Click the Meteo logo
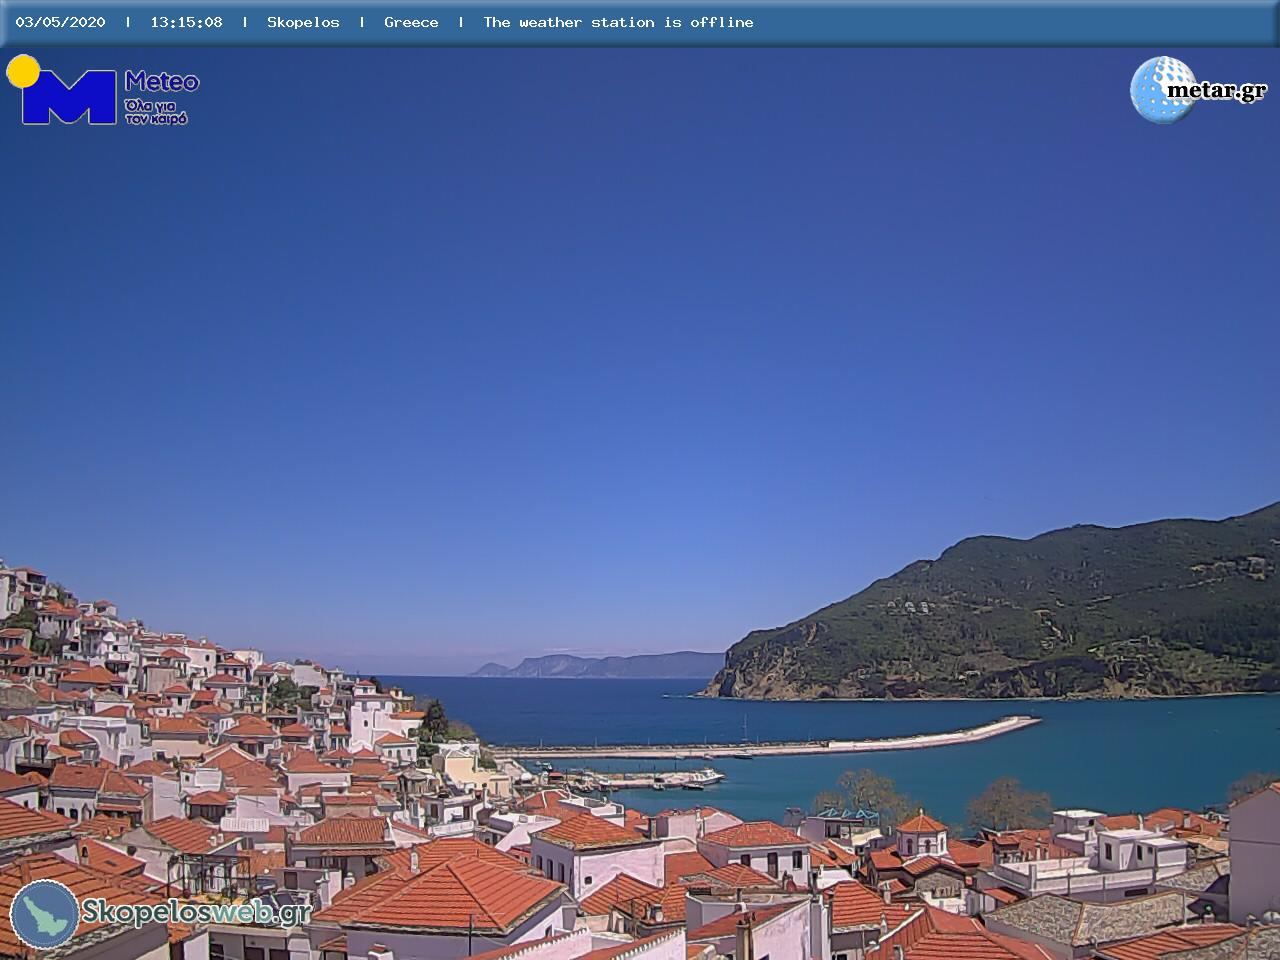 coord(103,90)
